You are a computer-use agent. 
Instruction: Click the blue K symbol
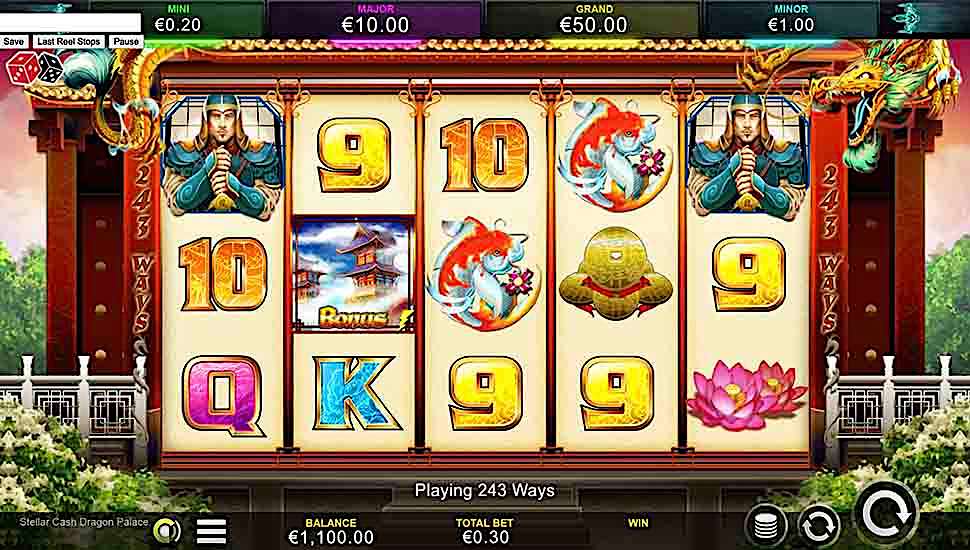click(x=354, y=393)
